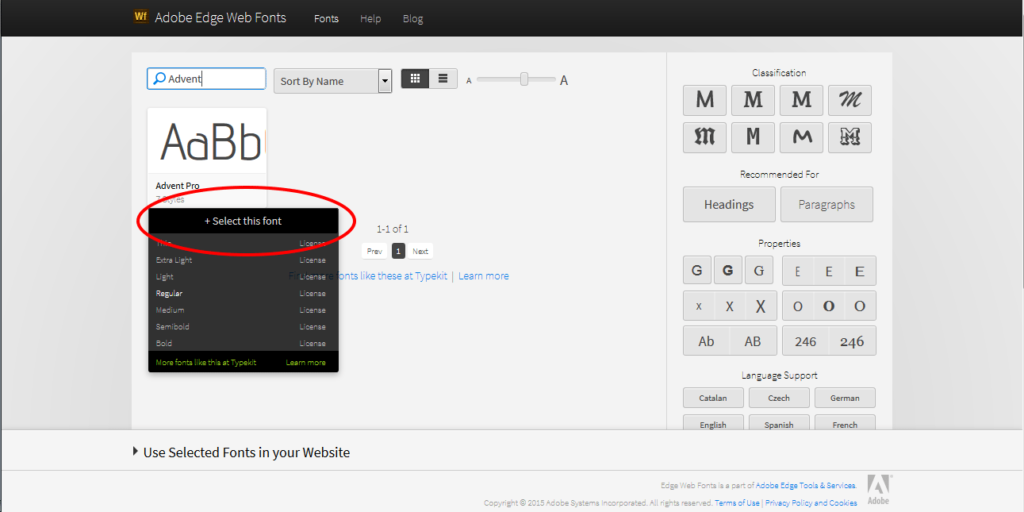1024x512 pixels.
Task: Click the Adobe logo in footer
Action: [878, 487]
